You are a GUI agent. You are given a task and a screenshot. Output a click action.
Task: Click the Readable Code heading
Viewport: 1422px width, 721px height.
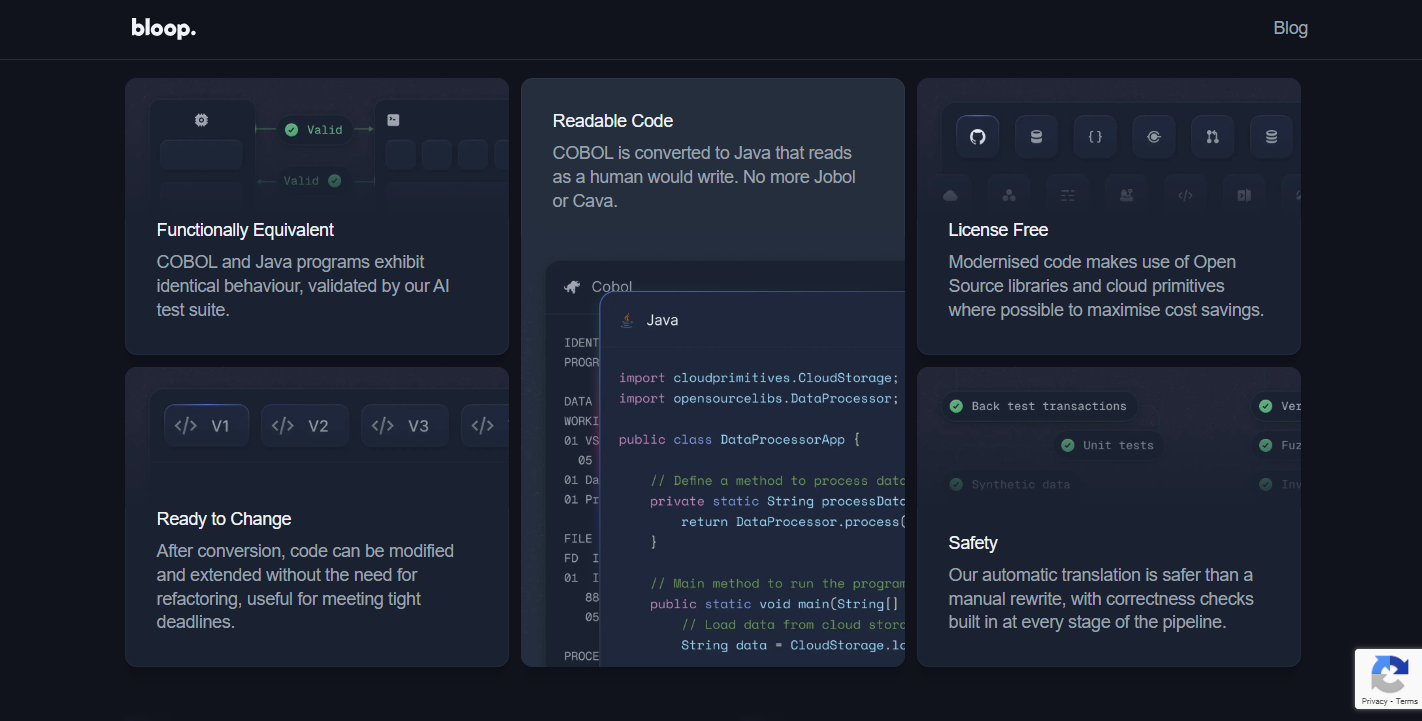click(x=613, y=121)
